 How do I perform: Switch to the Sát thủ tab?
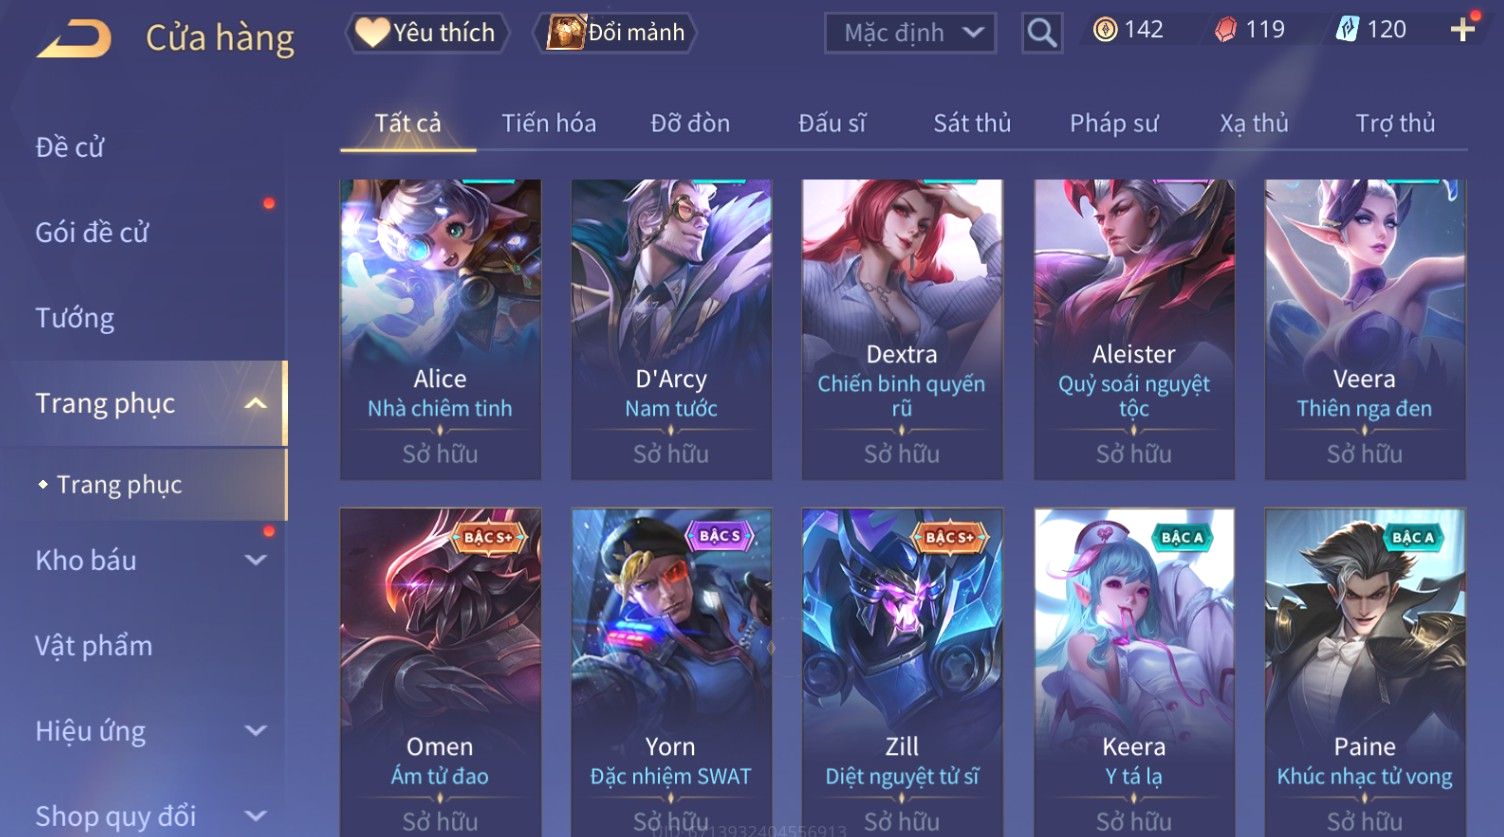[x=972, y=123]
